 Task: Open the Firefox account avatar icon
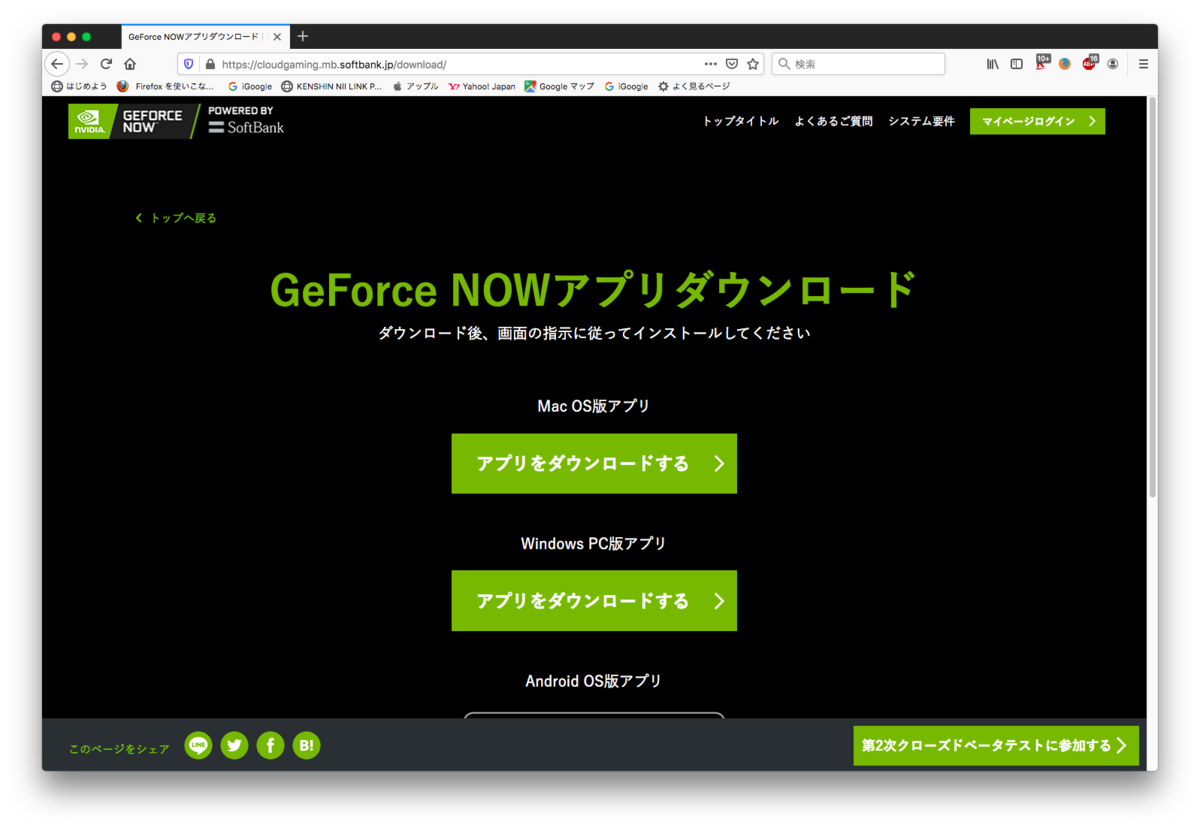(1113, 64)
